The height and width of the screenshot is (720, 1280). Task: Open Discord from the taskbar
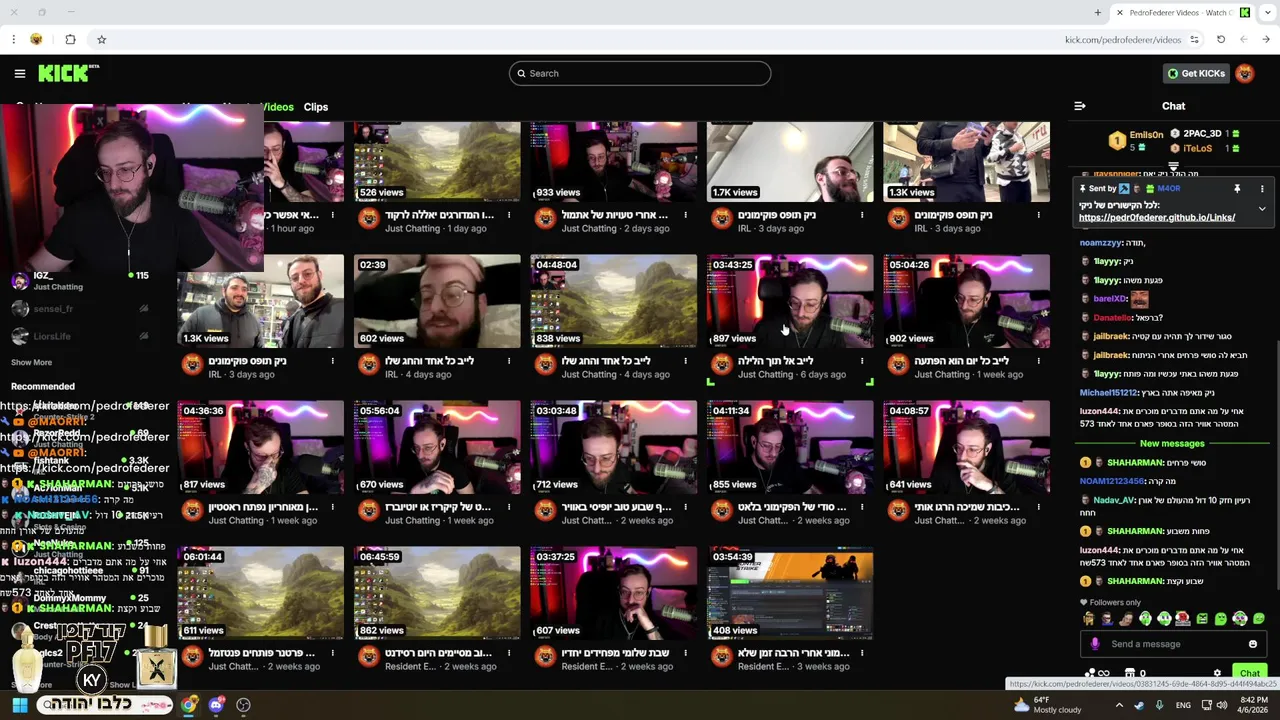click(x=216, y=705)
